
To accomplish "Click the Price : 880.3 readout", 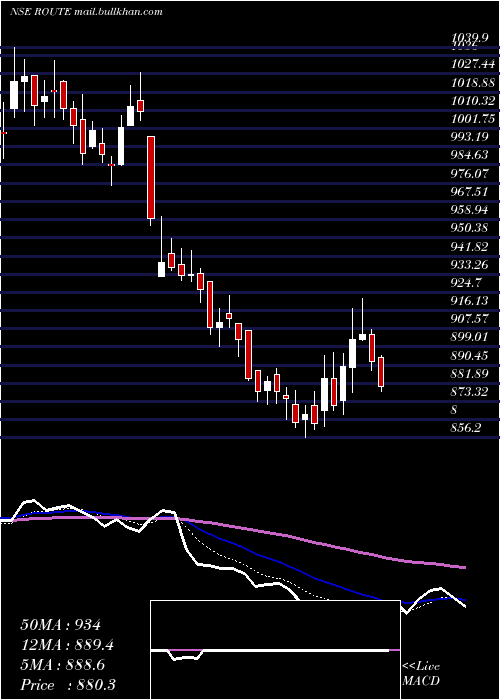I will (68, 685).
